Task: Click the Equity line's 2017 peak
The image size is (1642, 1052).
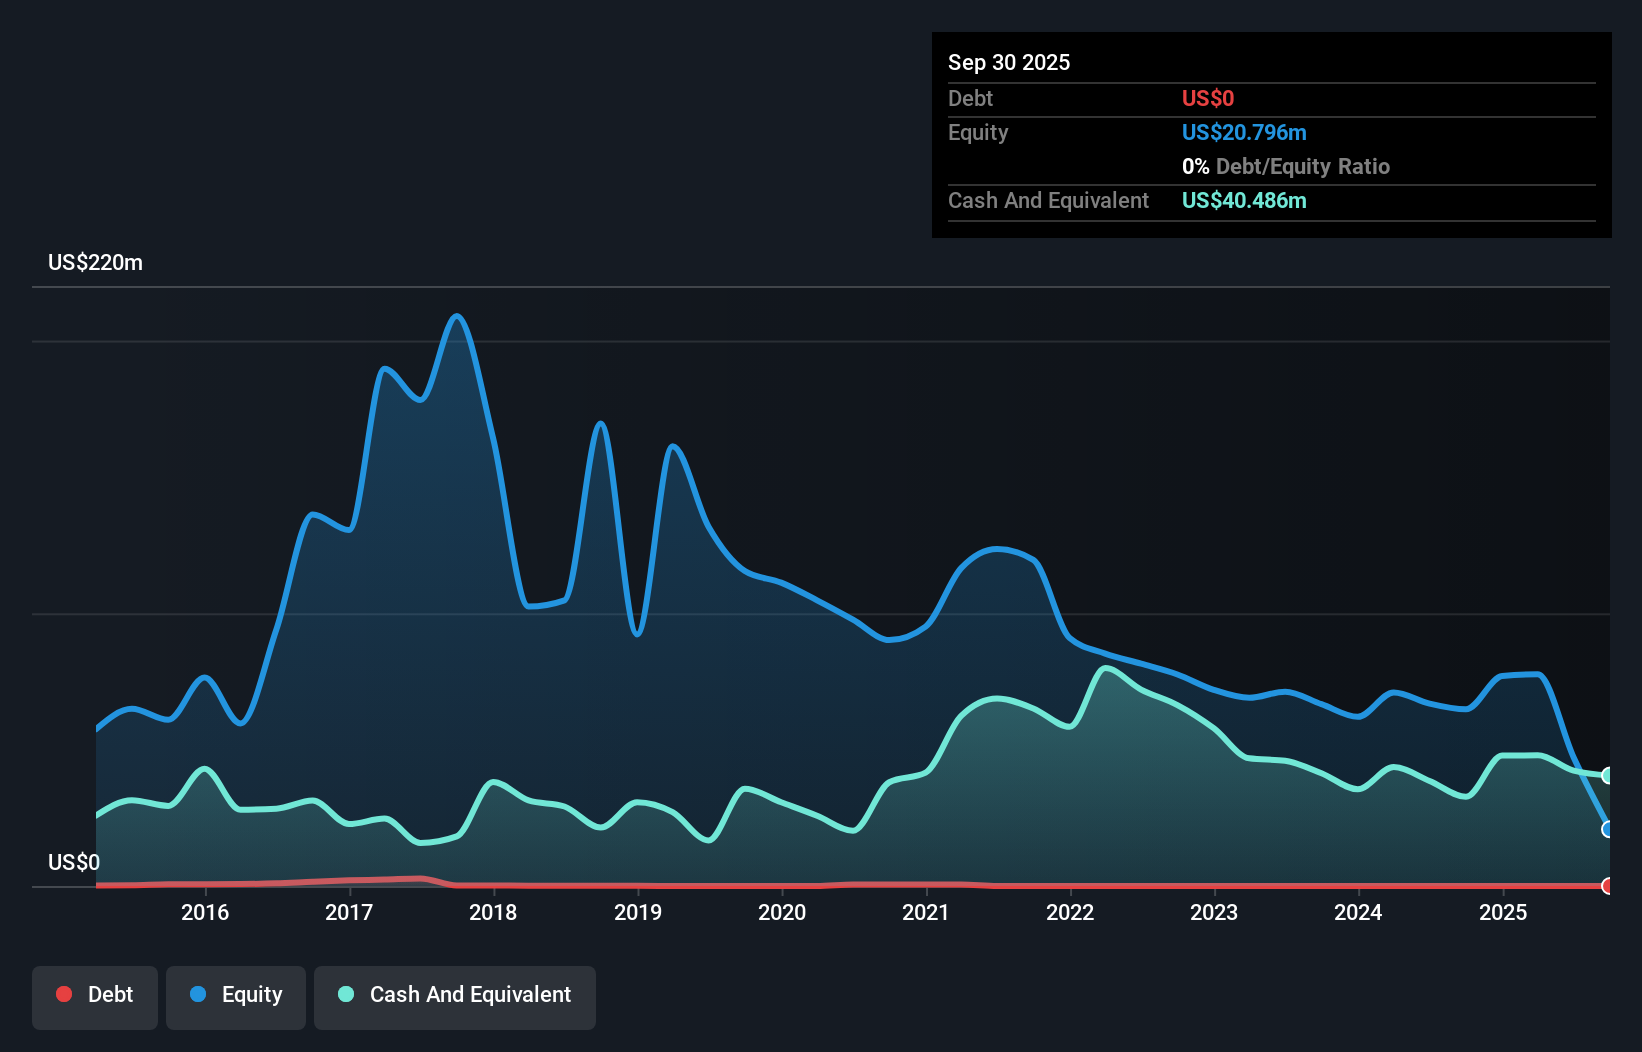Action: coord(456,316)
